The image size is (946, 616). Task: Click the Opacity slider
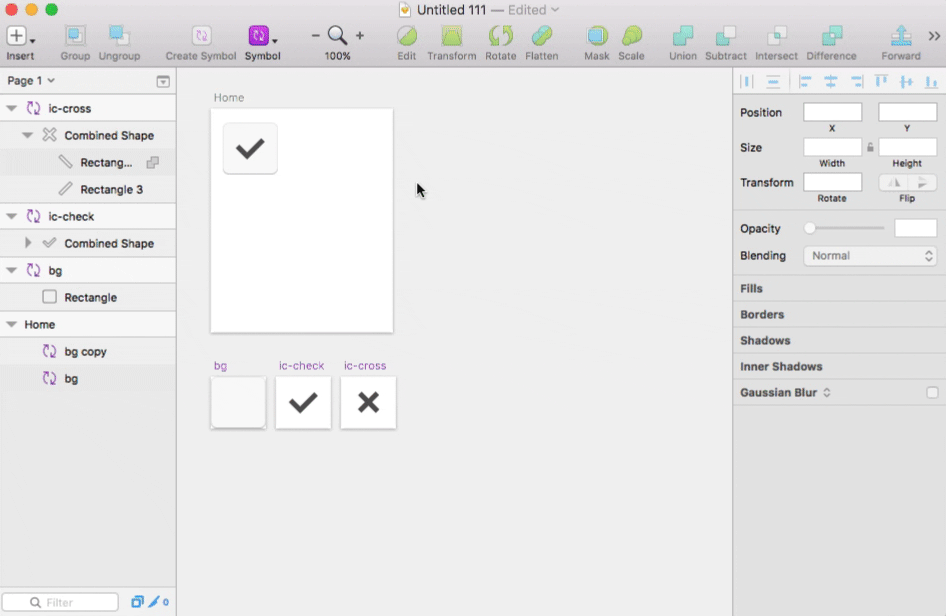click(846, 229)
